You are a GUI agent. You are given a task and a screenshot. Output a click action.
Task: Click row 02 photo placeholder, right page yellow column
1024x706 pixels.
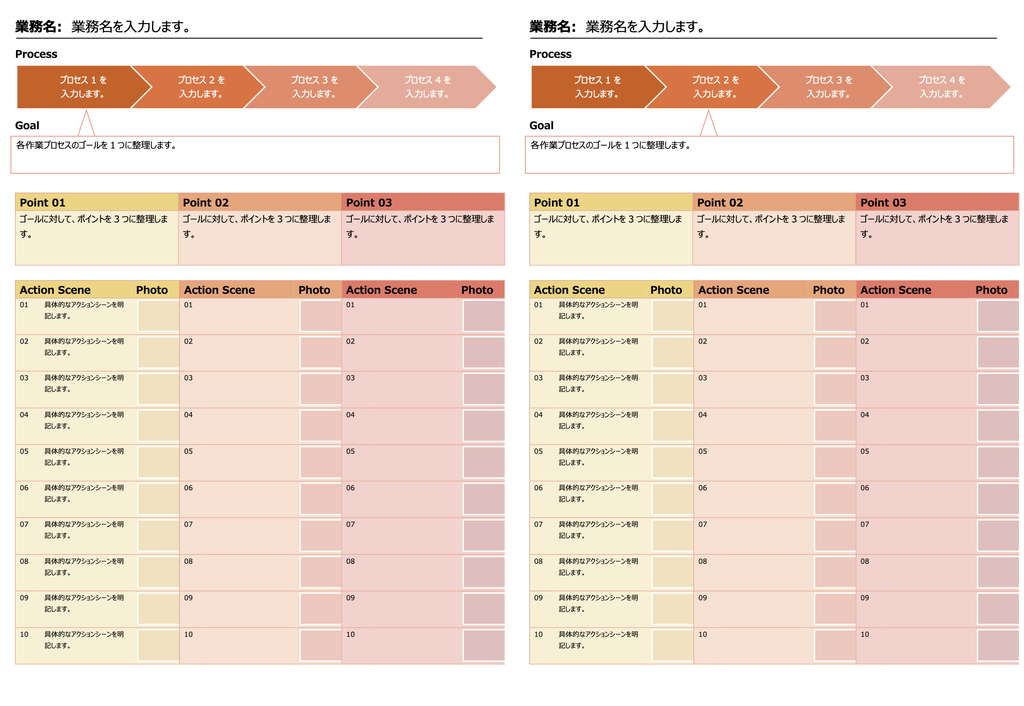[x=673, y=353]
